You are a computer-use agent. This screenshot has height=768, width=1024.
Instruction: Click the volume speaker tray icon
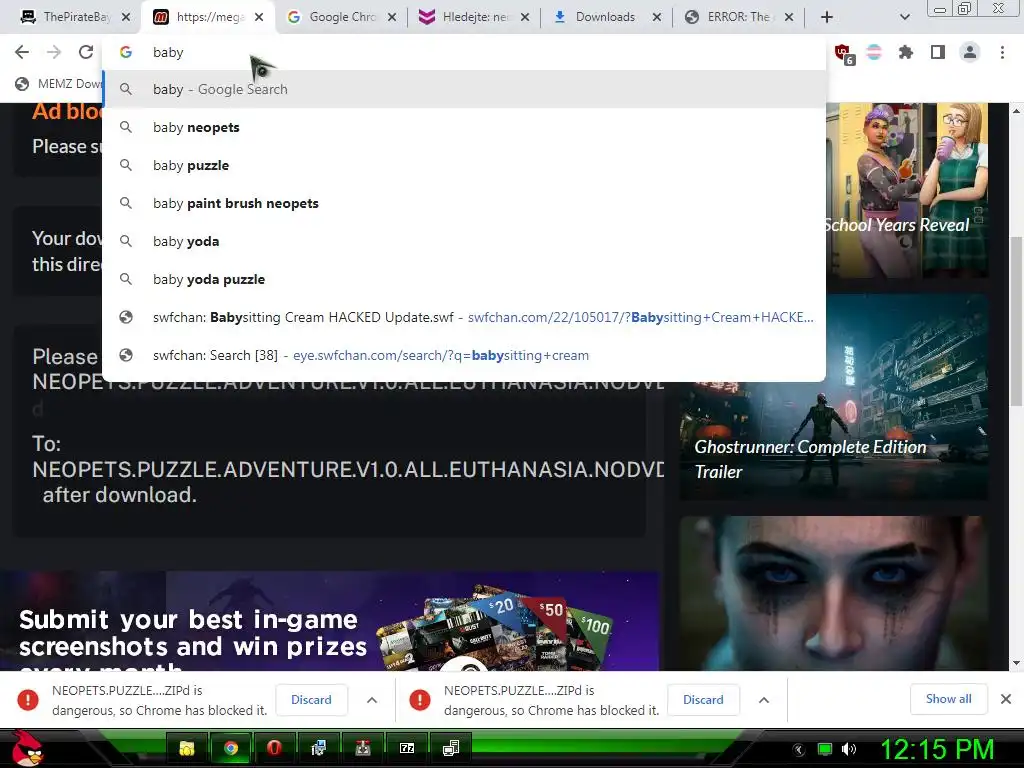coord(848,749)
